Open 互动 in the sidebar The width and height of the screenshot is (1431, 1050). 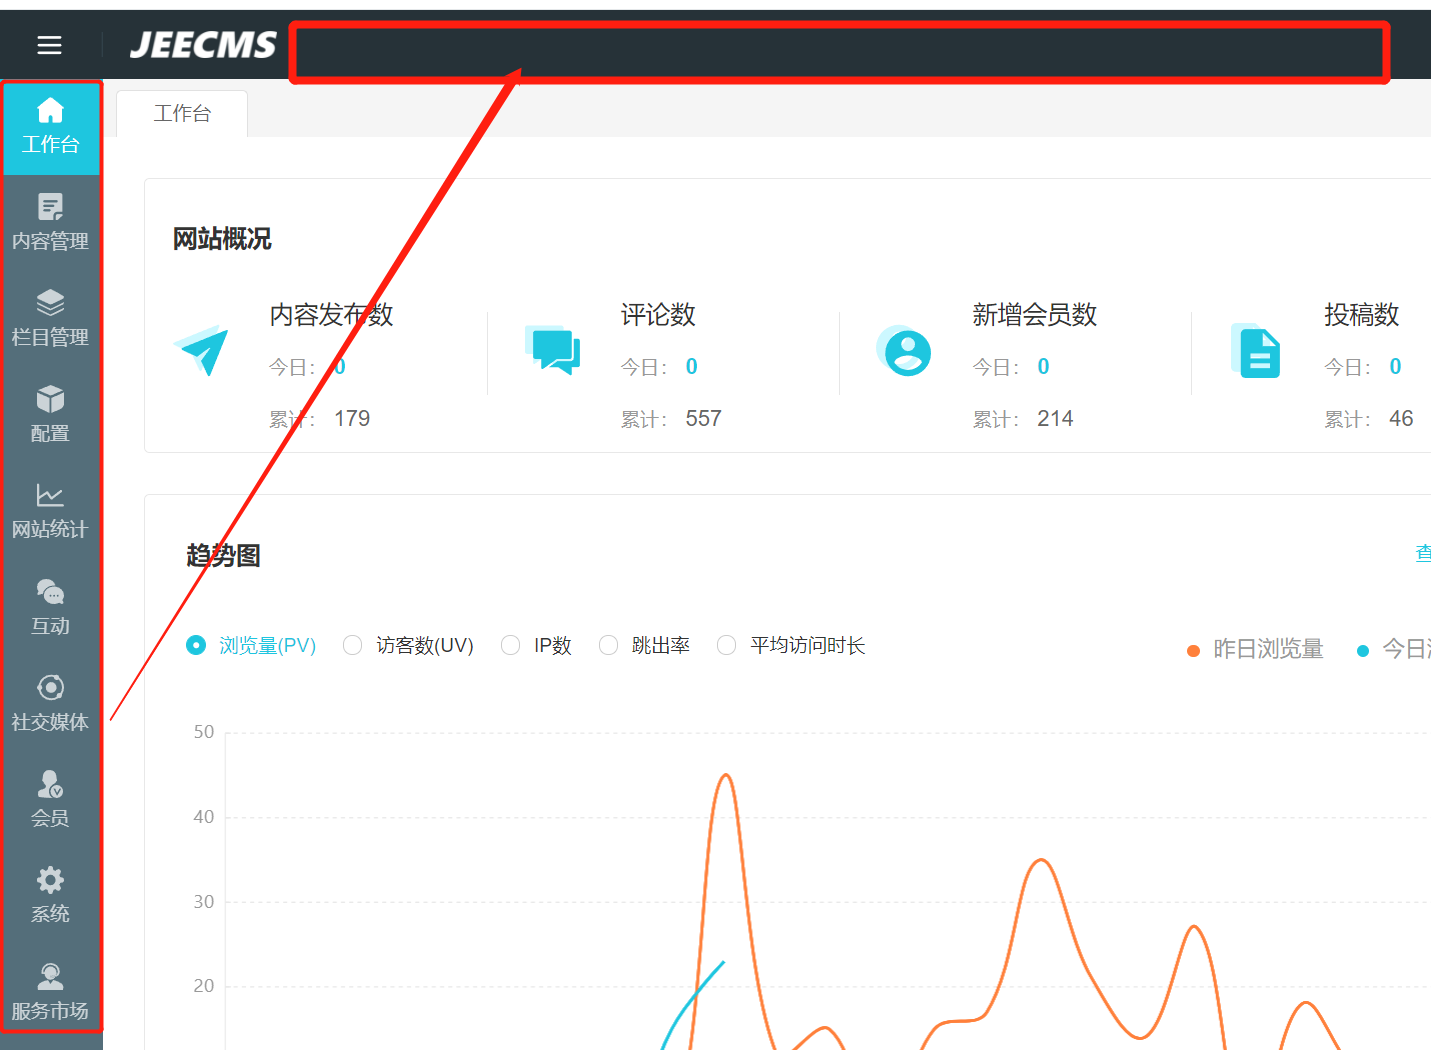click(x=50, y=607)
